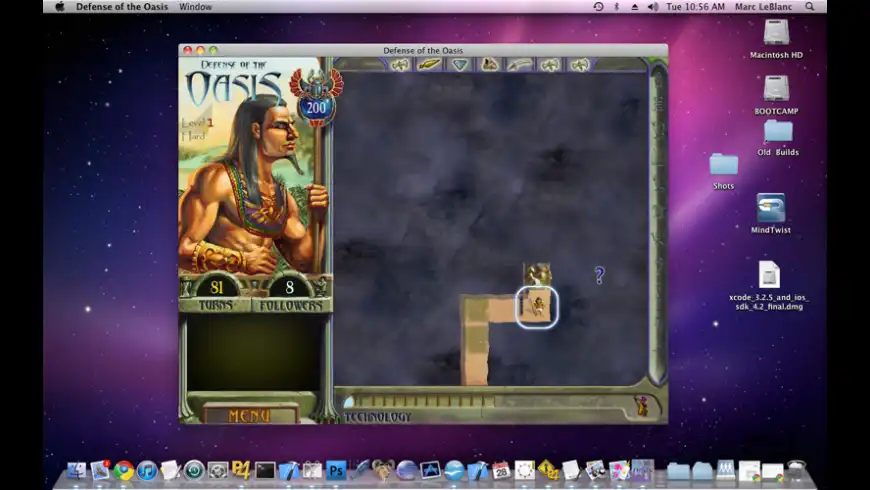Open the Window menu

click(x=195, y=7)
